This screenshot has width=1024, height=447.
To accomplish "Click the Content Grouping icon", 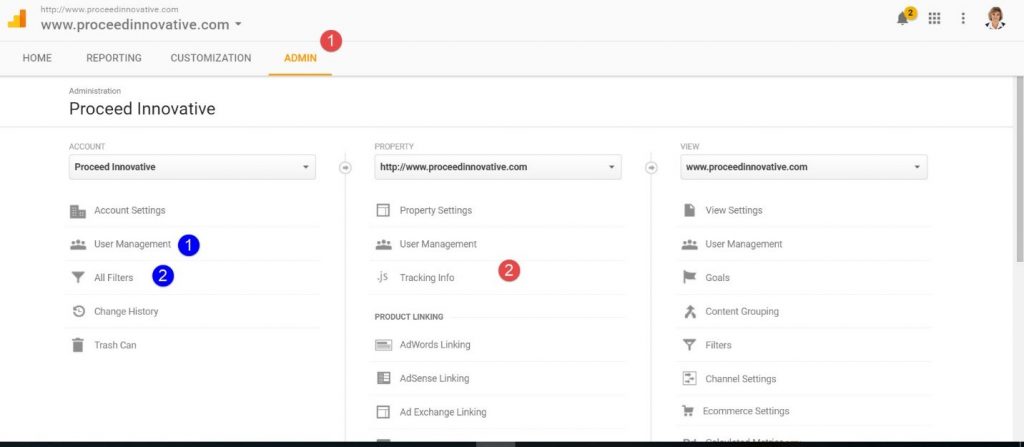I will tap(690, 311).
